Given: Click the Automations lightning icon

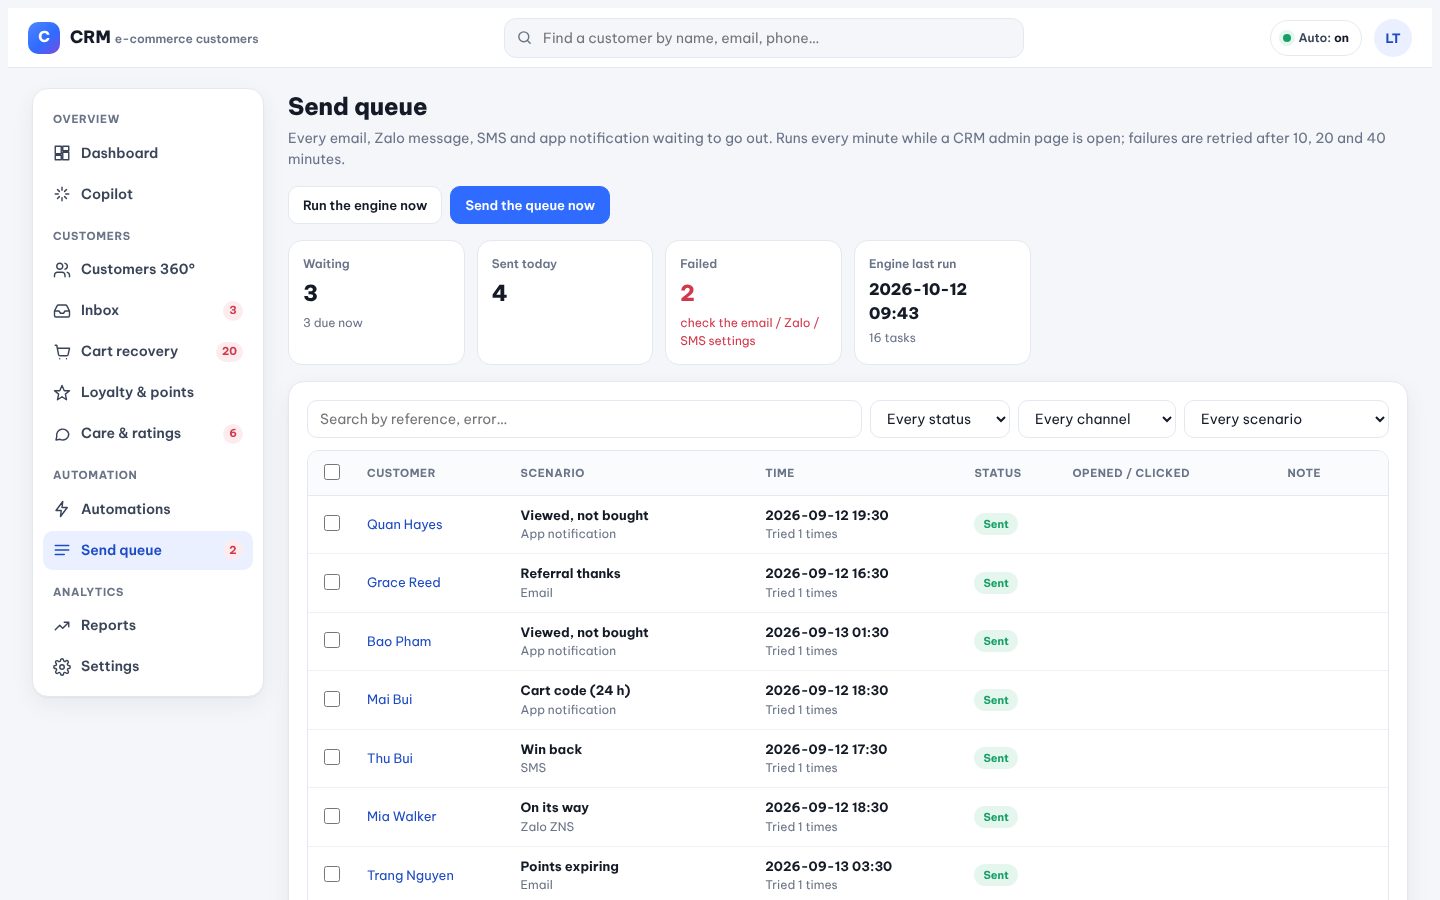Looking at the screenshot, I should [x=62, y=509].
